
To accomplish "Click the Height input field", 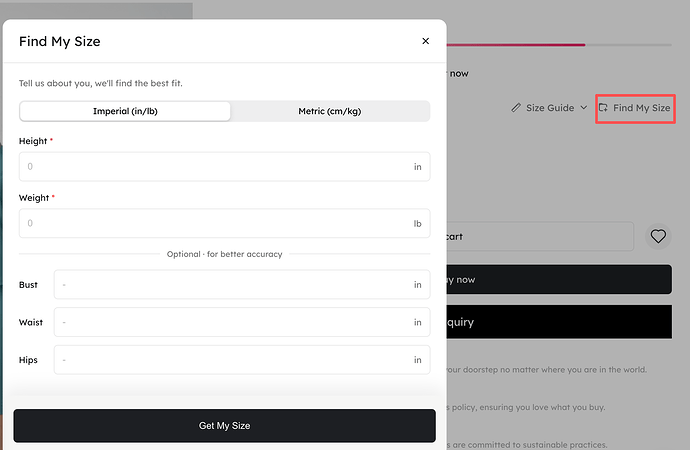I will (224, 167).
